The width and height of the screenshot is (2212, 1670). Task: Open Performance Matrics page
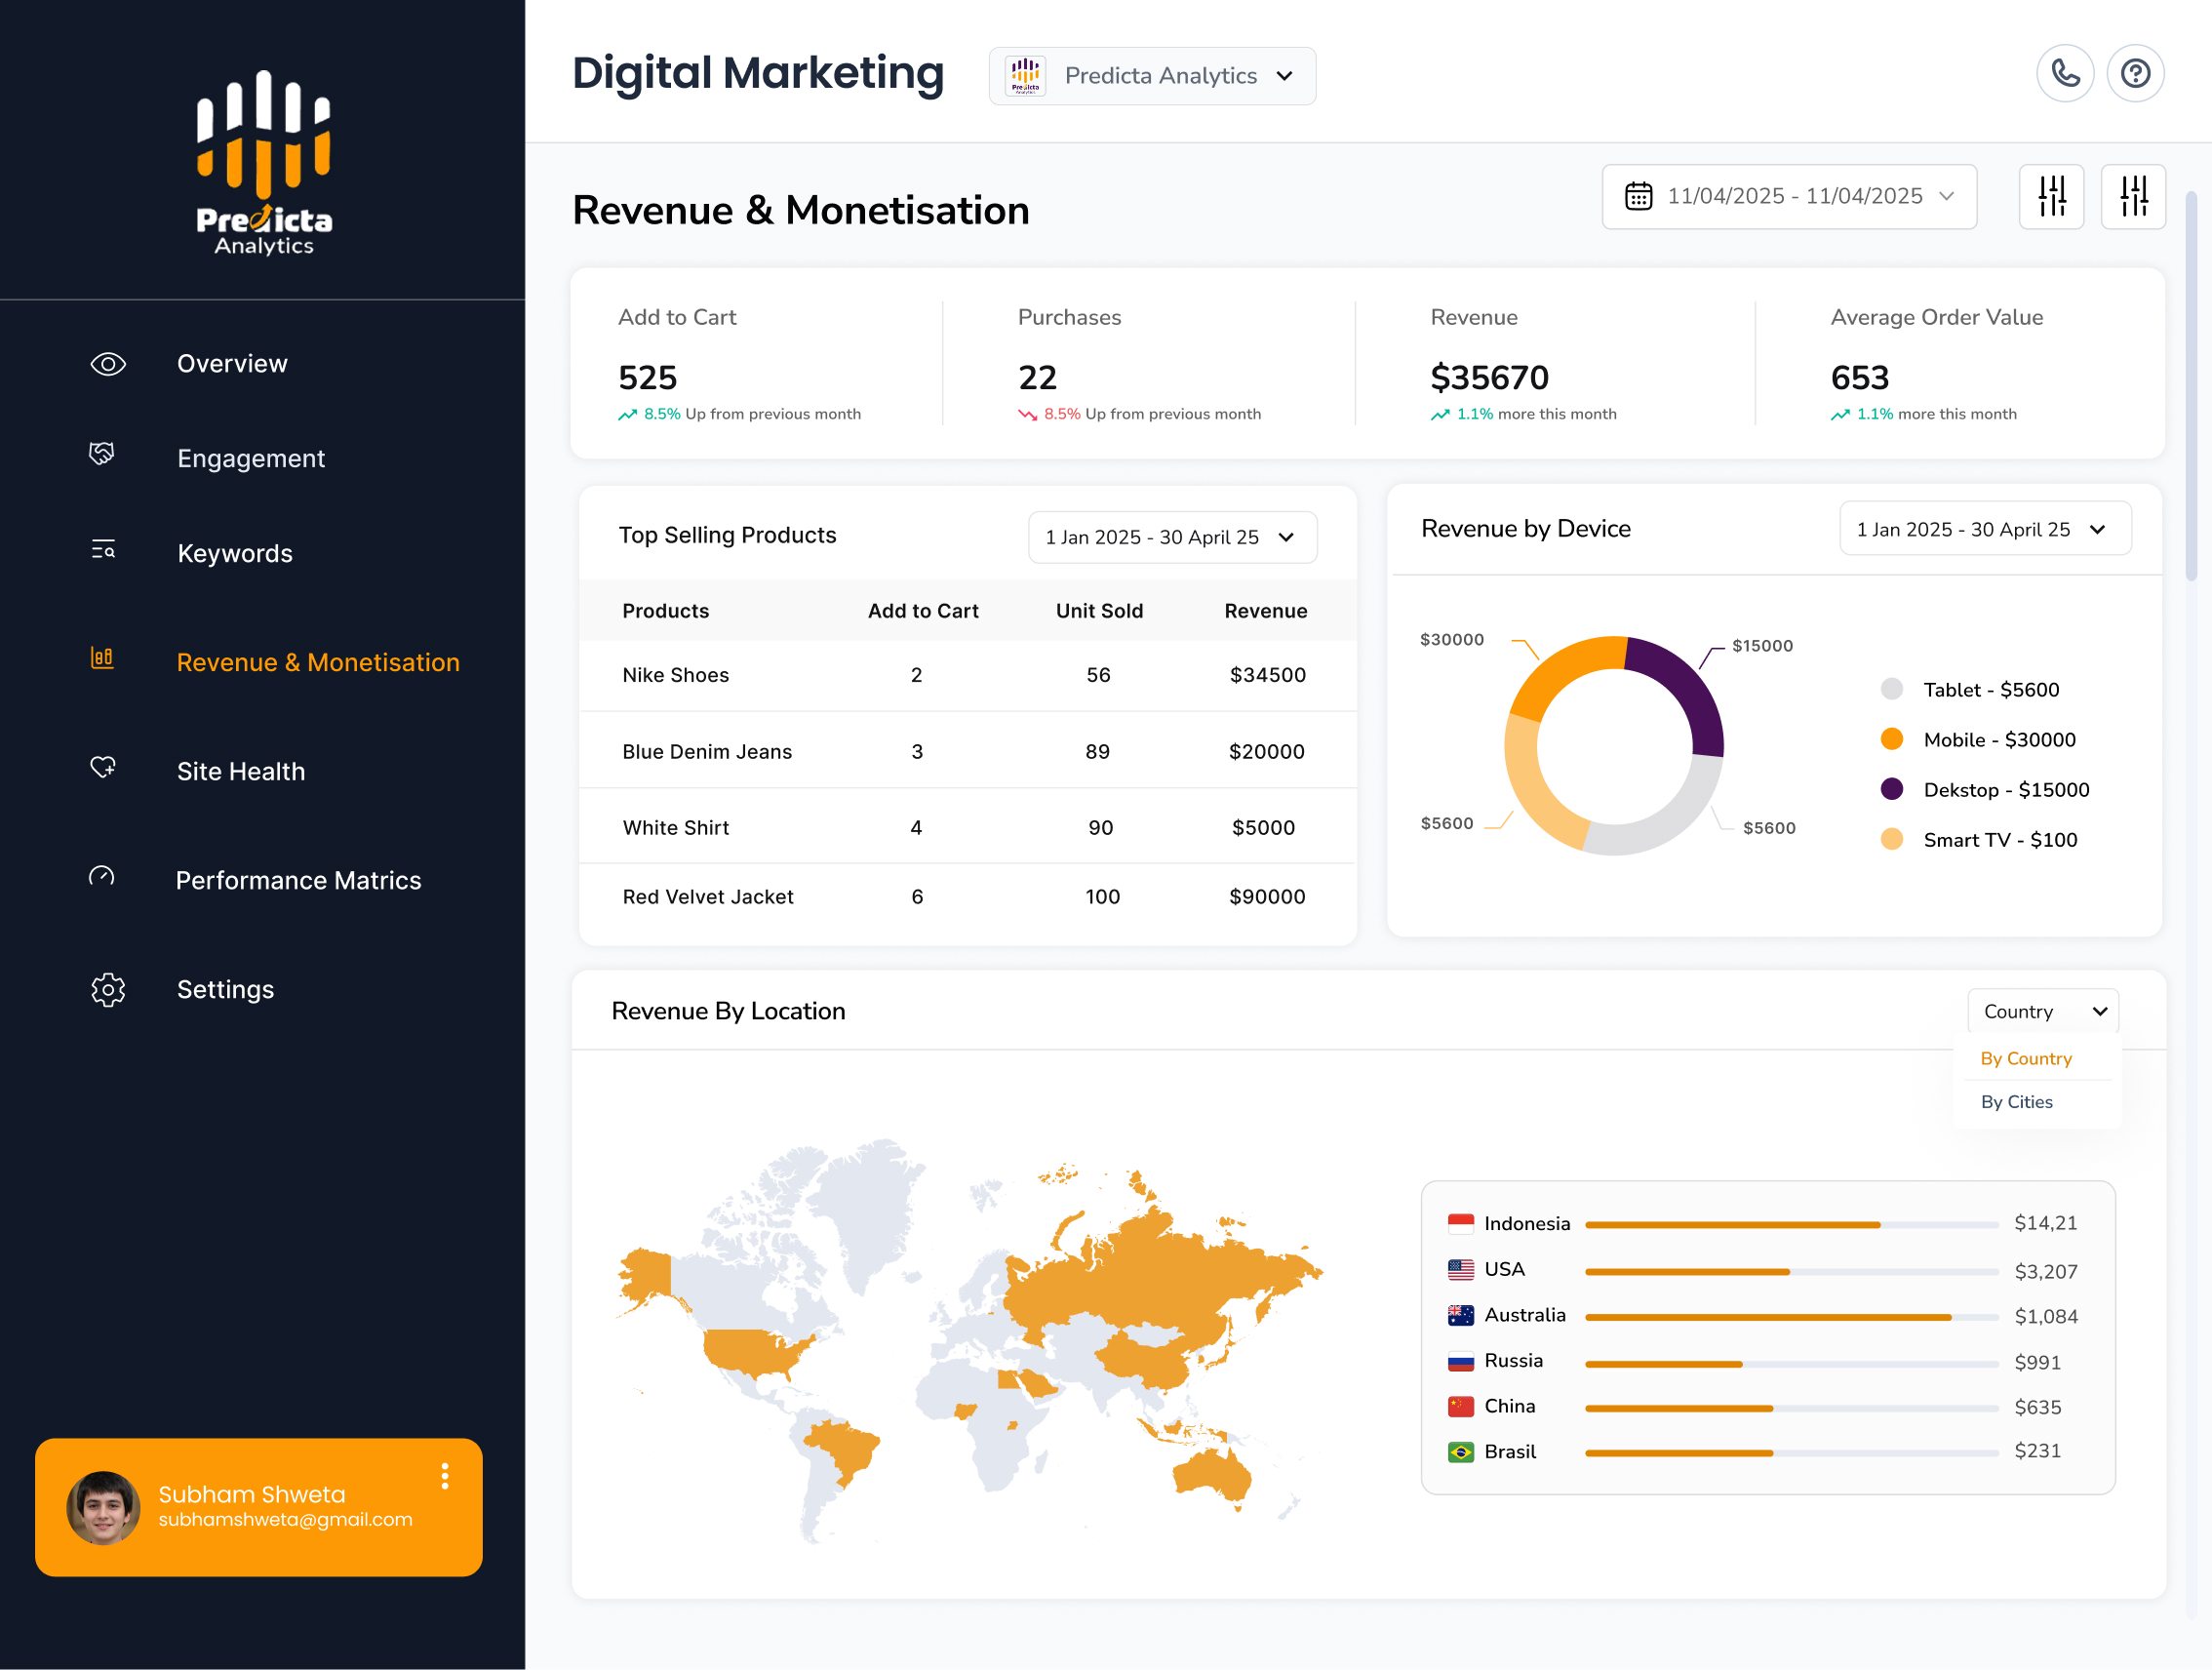pyautogui.click(x=298, y=881)
